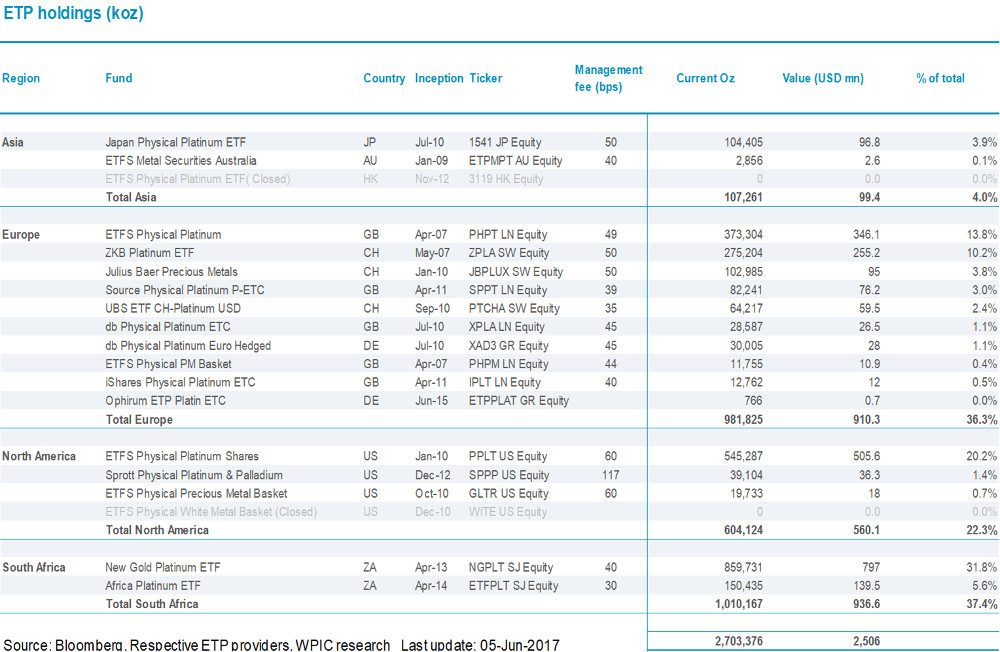Click the Current Oz value '275,204'
The width and height of the screenshot is (1000, 652).
pyautogui.click(x=743, y=253)
